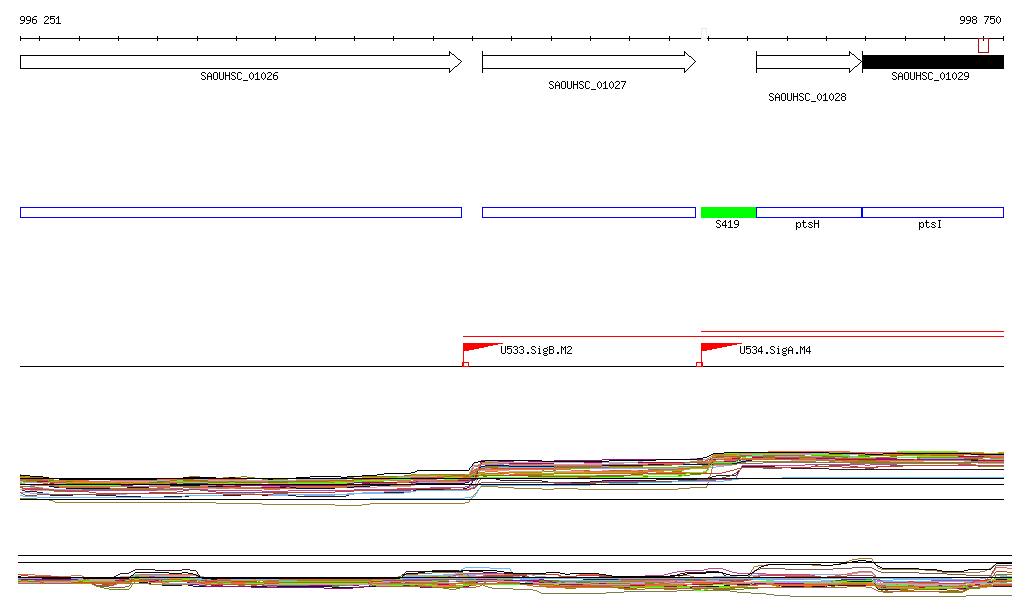Click the small red square at U534 base
1024x611 pixels.
(x=699, y=364)
